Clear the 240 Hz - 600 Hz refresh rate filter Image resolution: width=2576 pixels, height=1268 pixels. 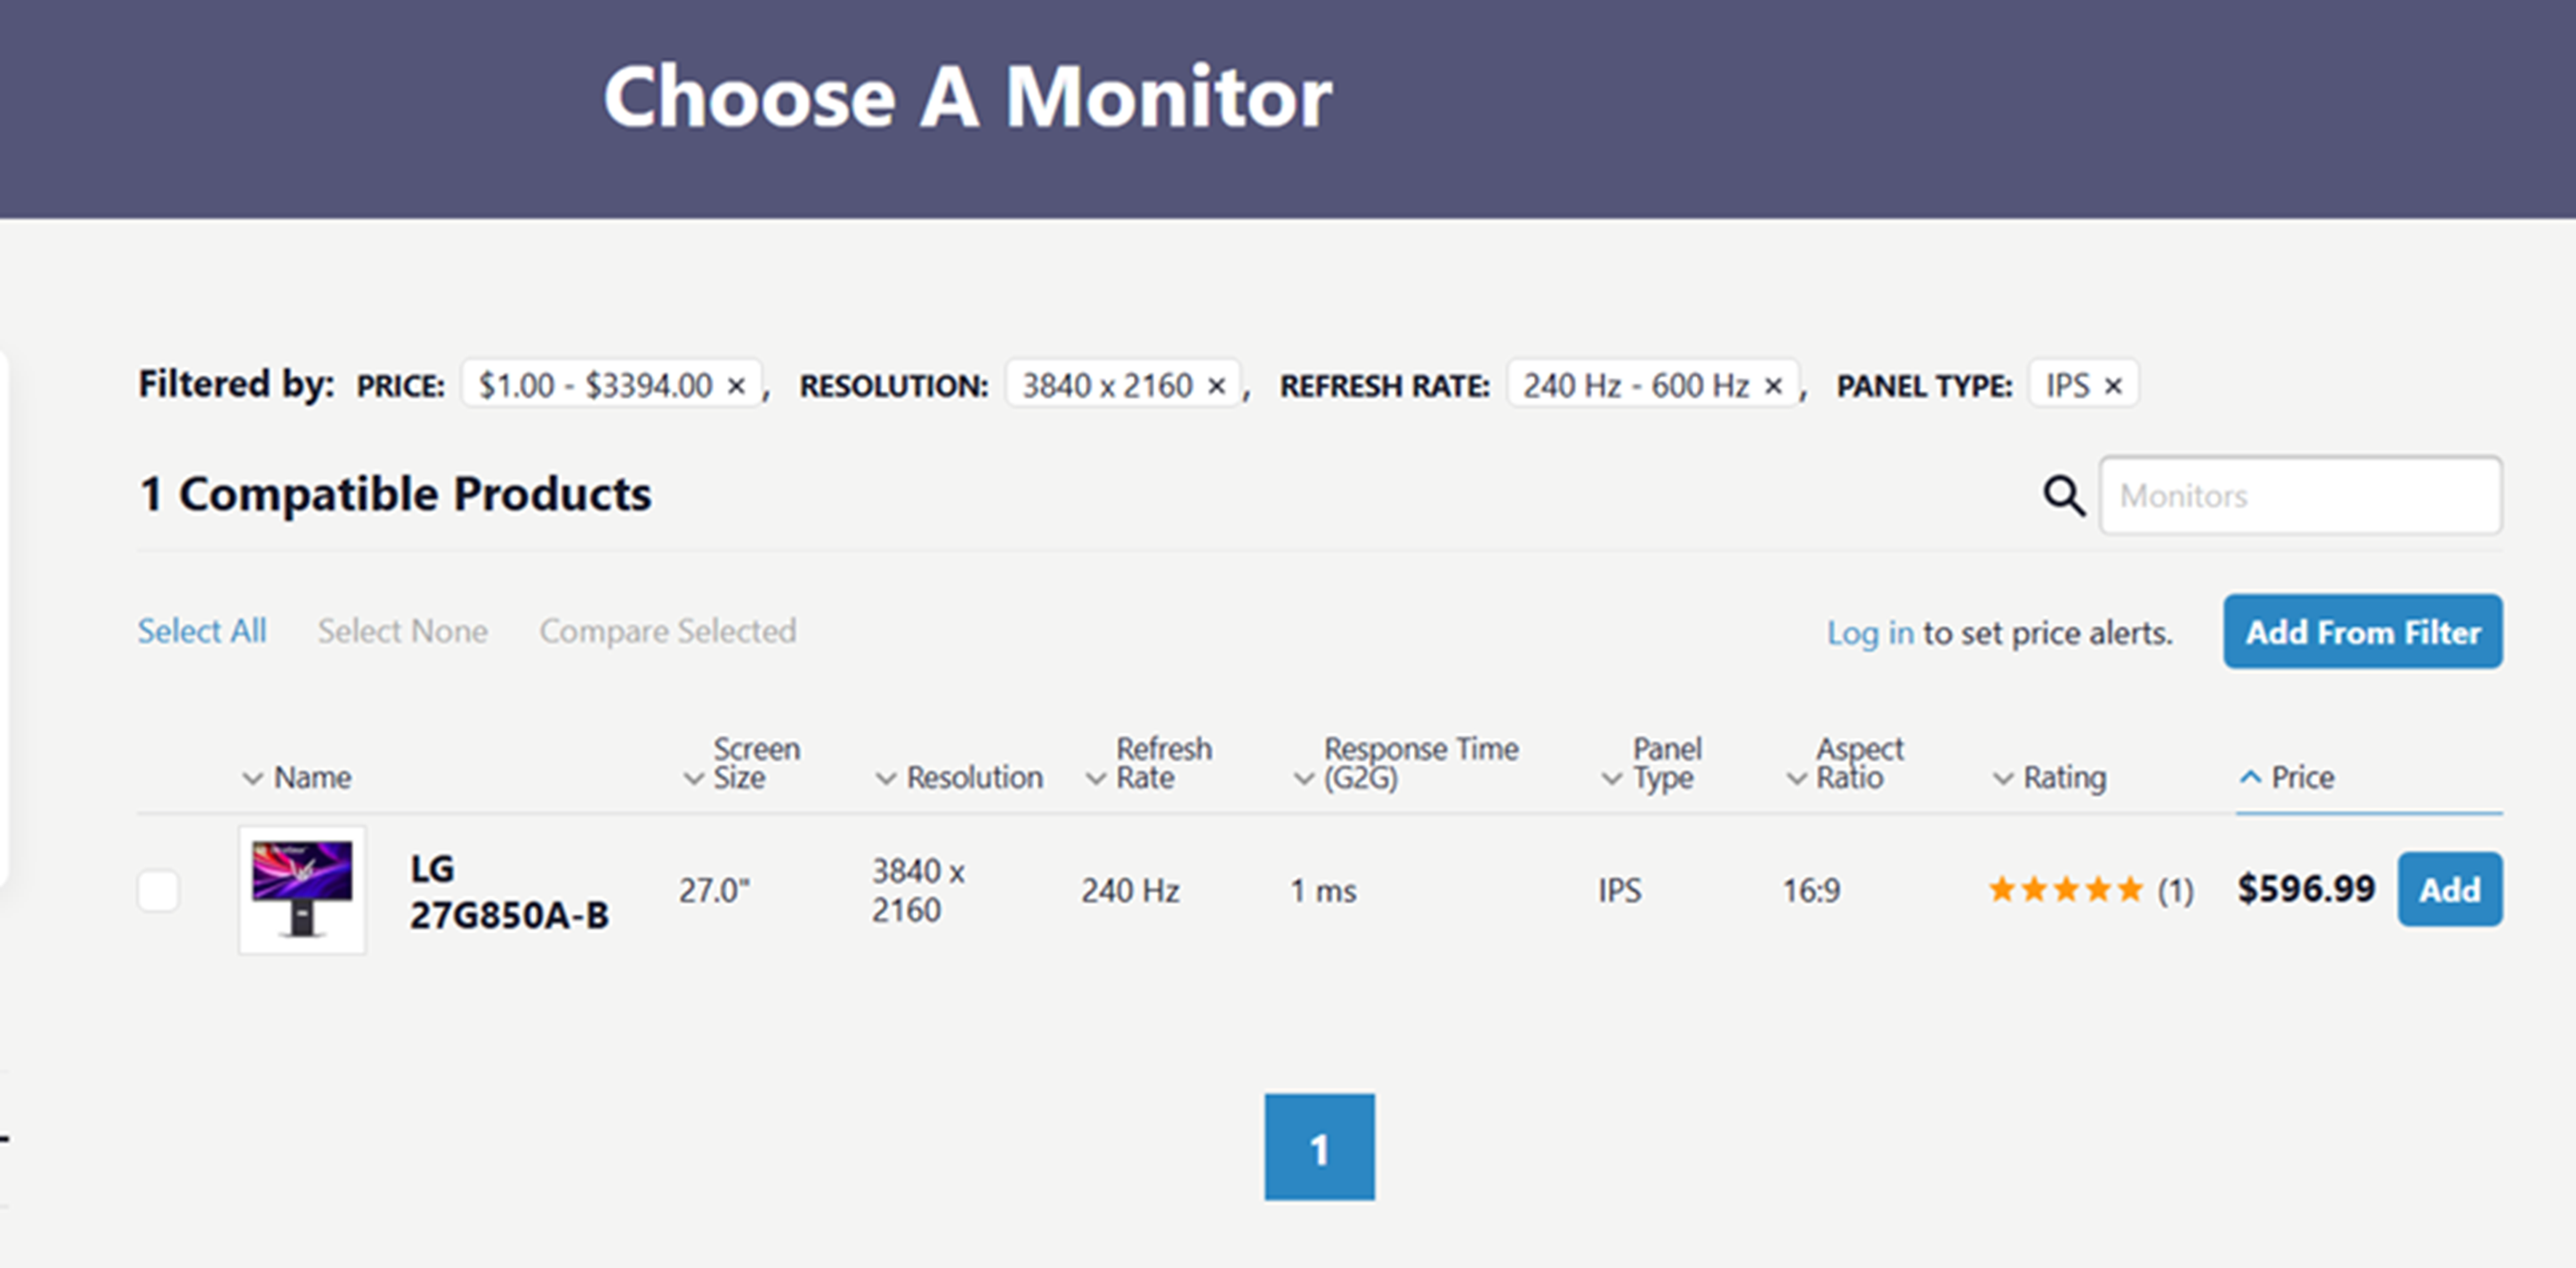click(1773, 386)
